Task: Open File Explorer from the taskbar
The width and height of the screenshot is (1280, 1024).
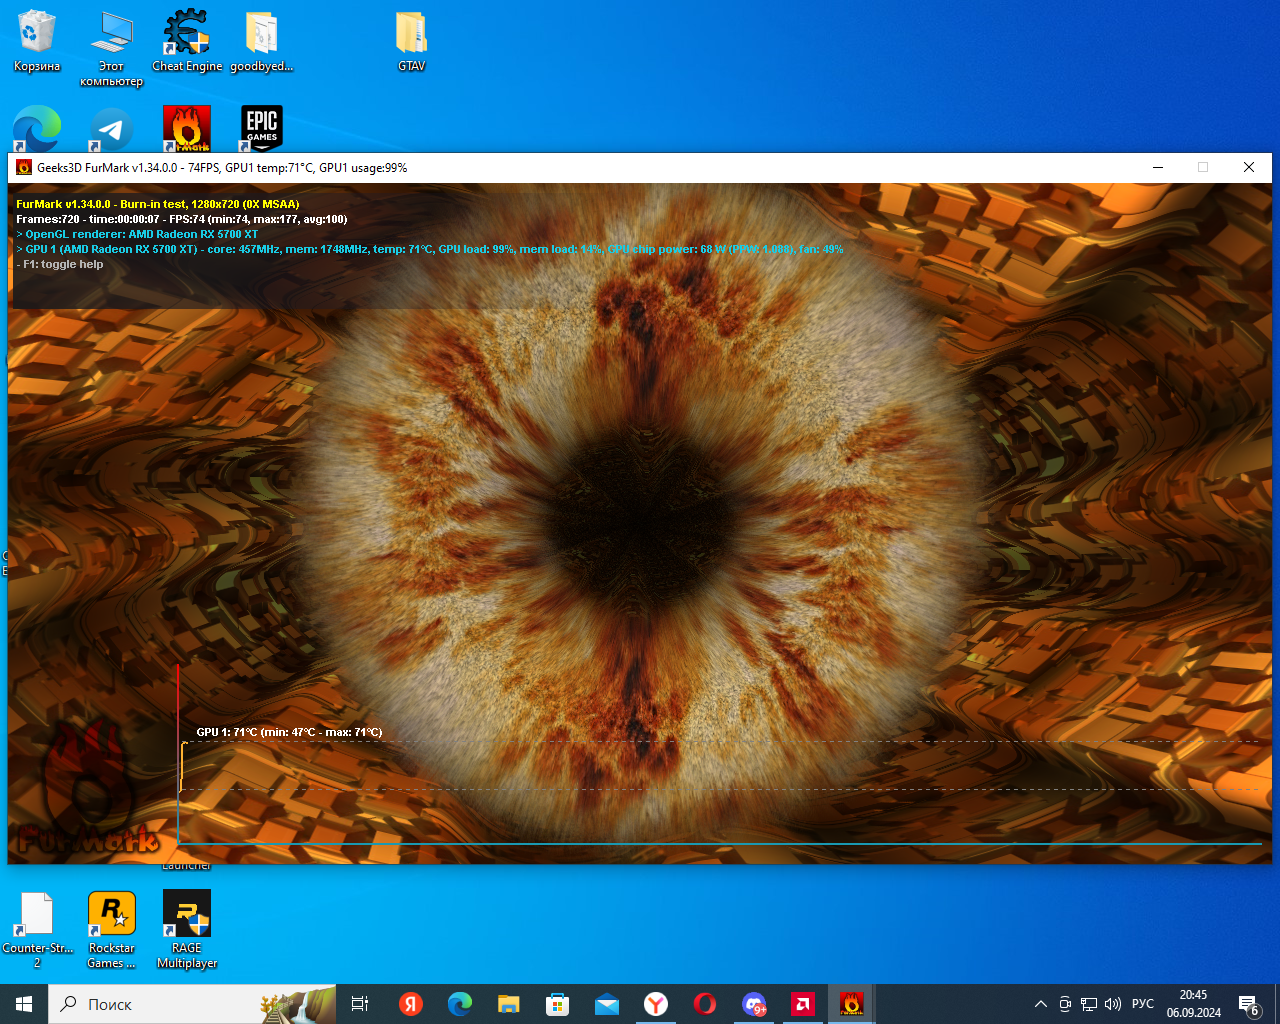Action: 508,1004
